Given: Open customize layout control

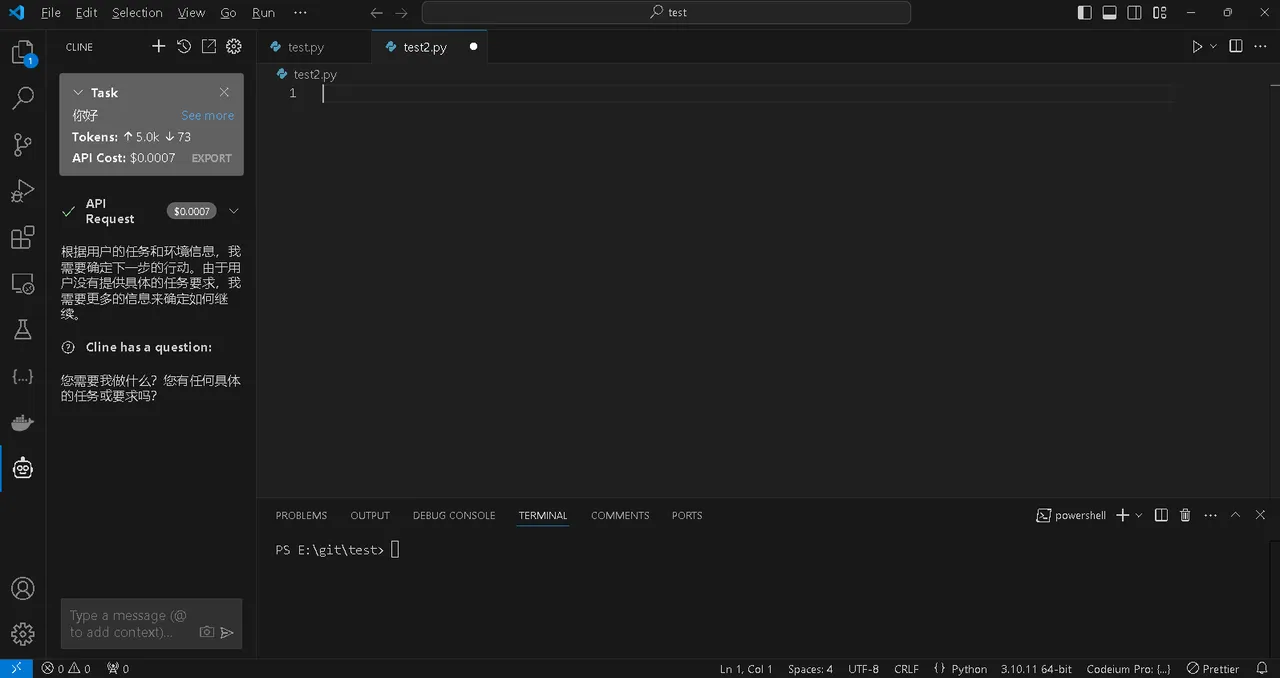Looking at the screenshot, I should pyautogui.click(x=1160, y=13).
